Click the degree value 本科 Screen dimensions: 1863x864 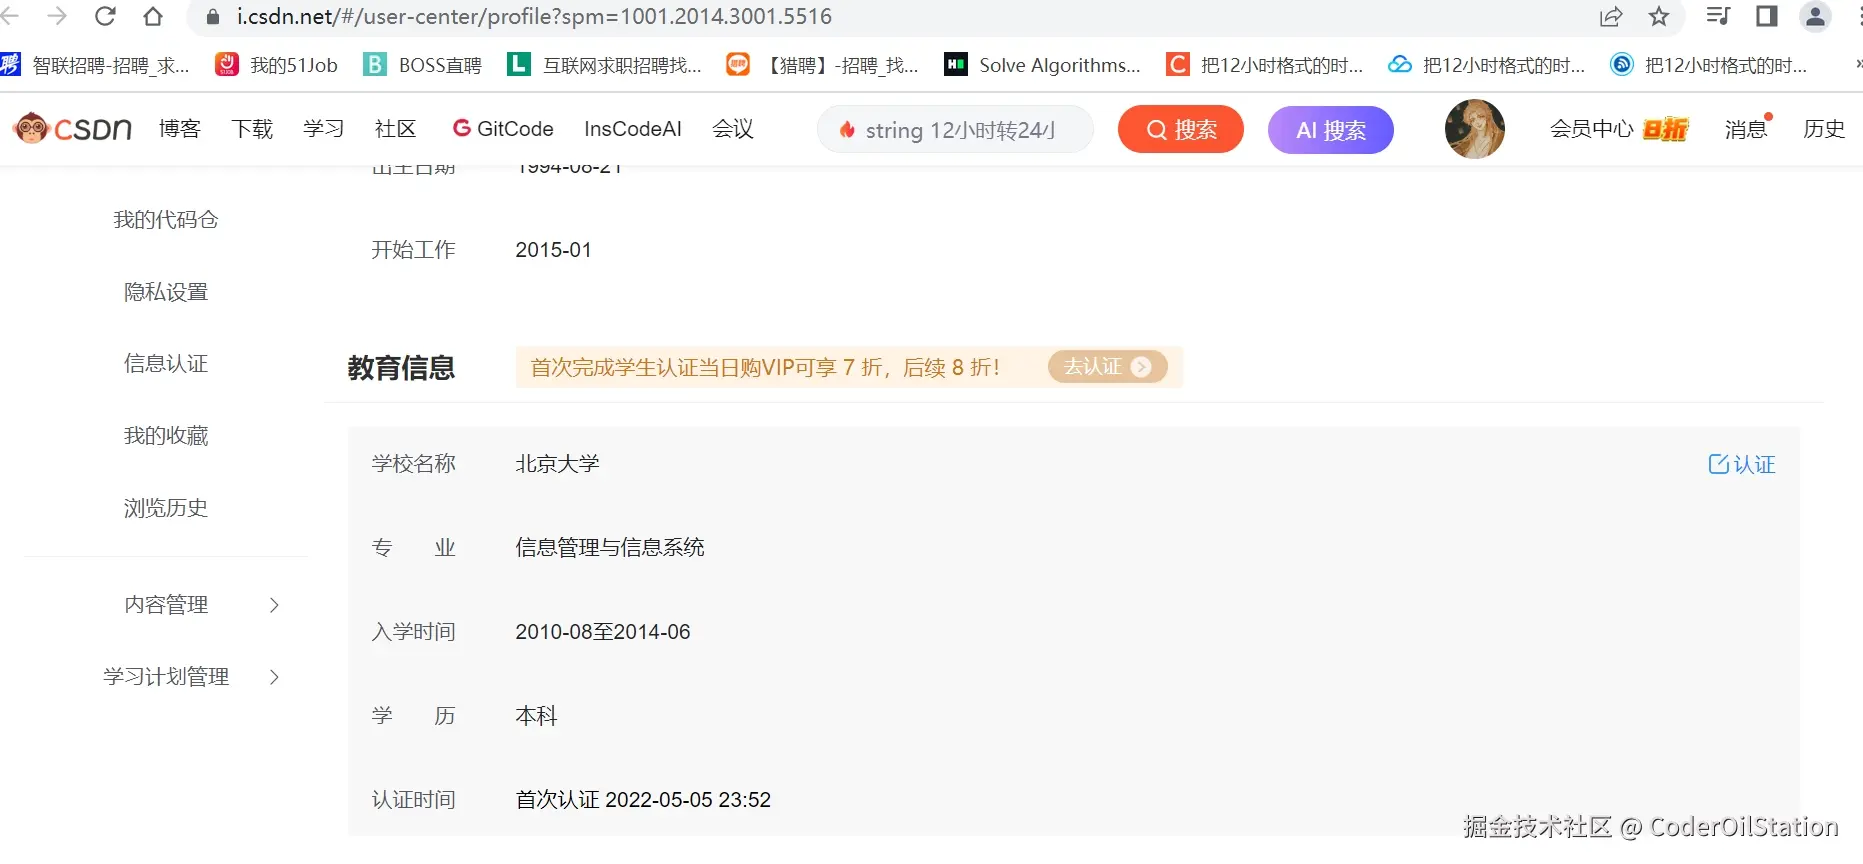pyautogui.click(x=536, y=716)
